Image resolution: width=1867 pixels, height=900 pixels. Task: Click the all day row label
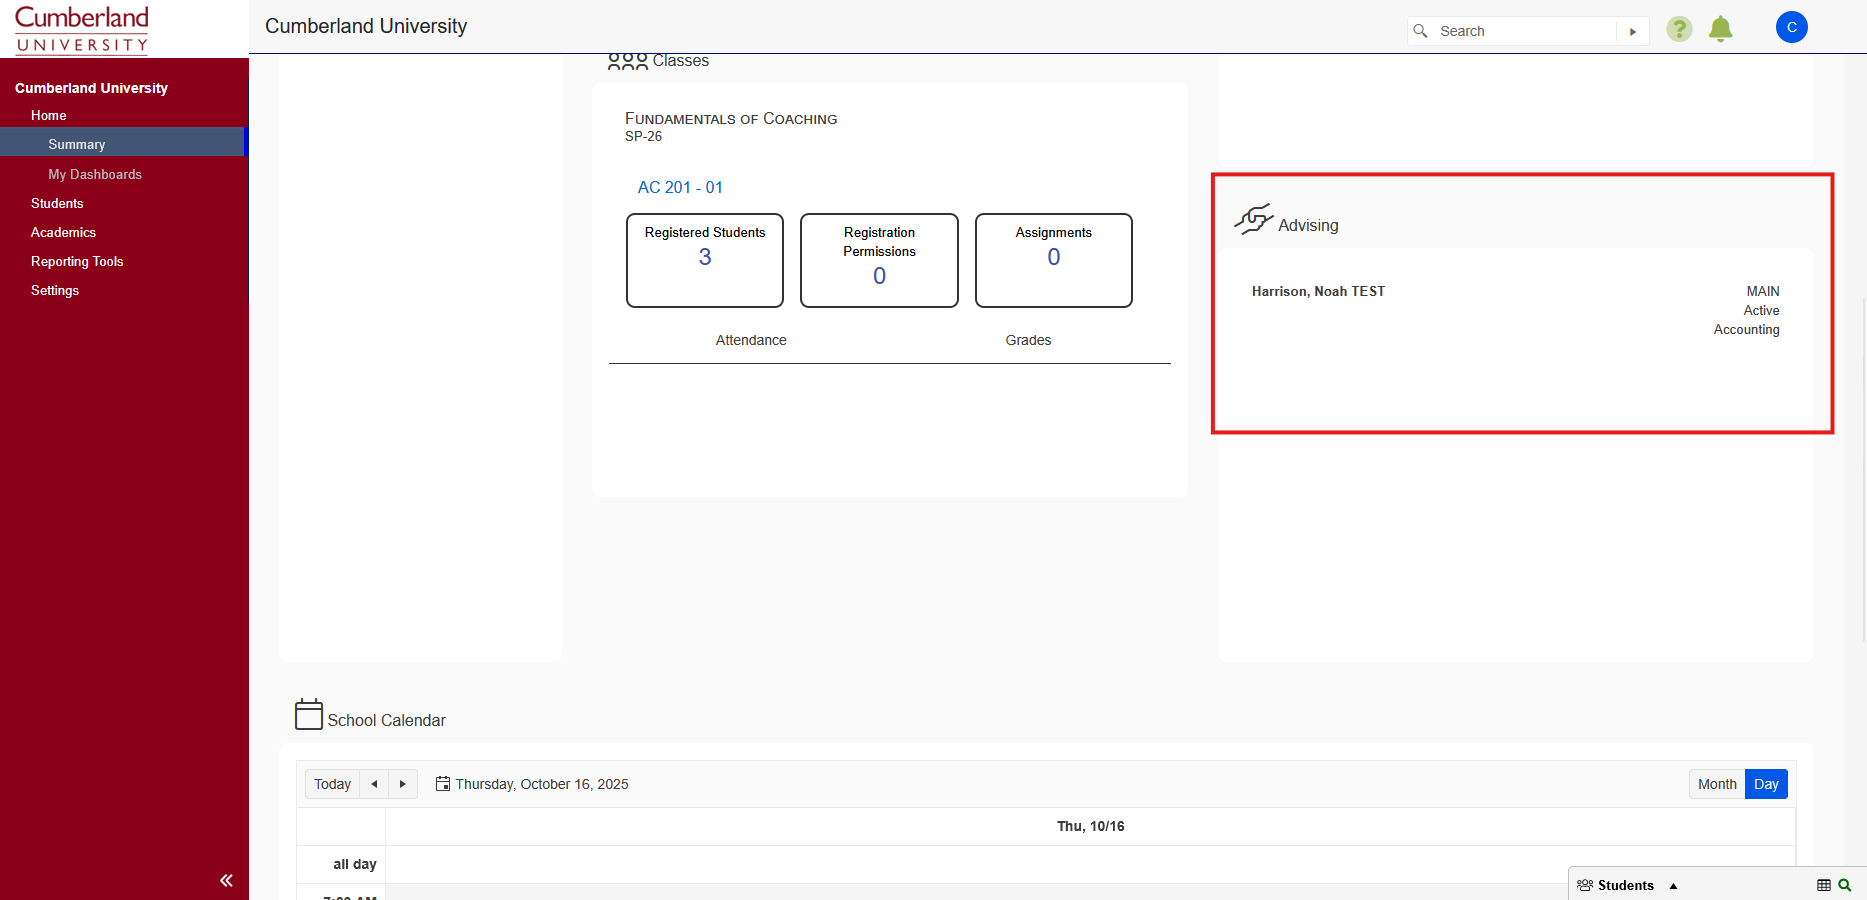pyautogui.click(x=355, y=864)
